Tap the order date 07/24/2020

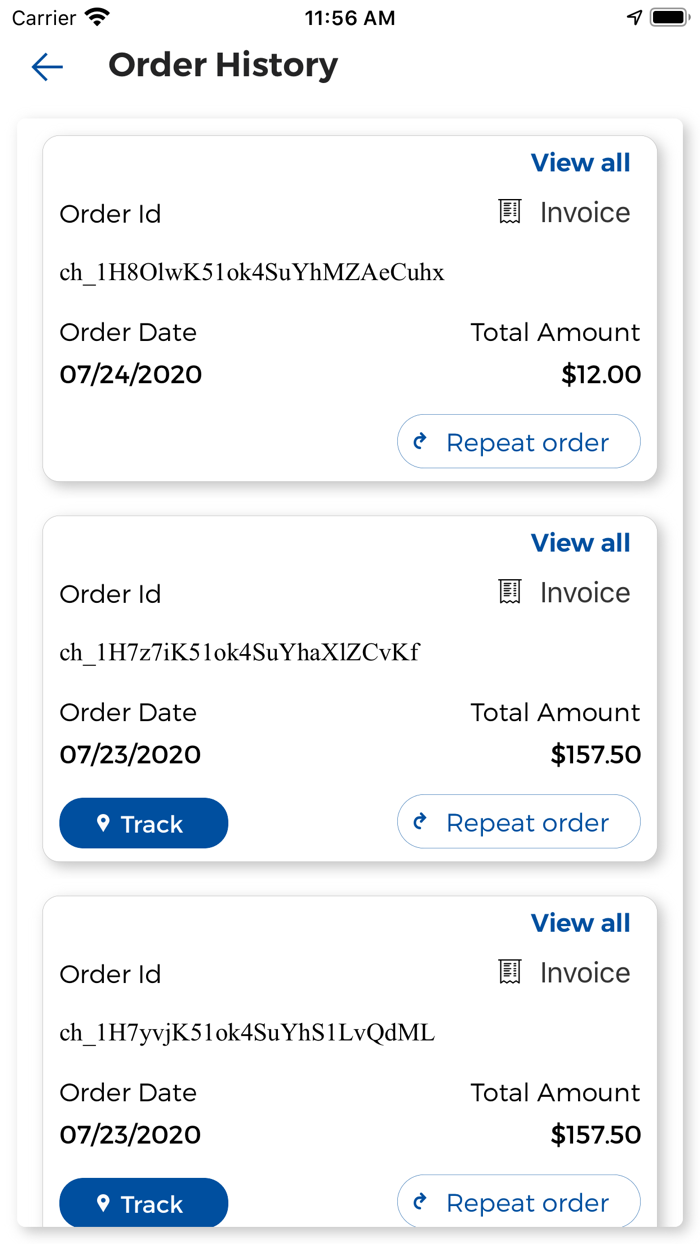click(x=130, y=374)
